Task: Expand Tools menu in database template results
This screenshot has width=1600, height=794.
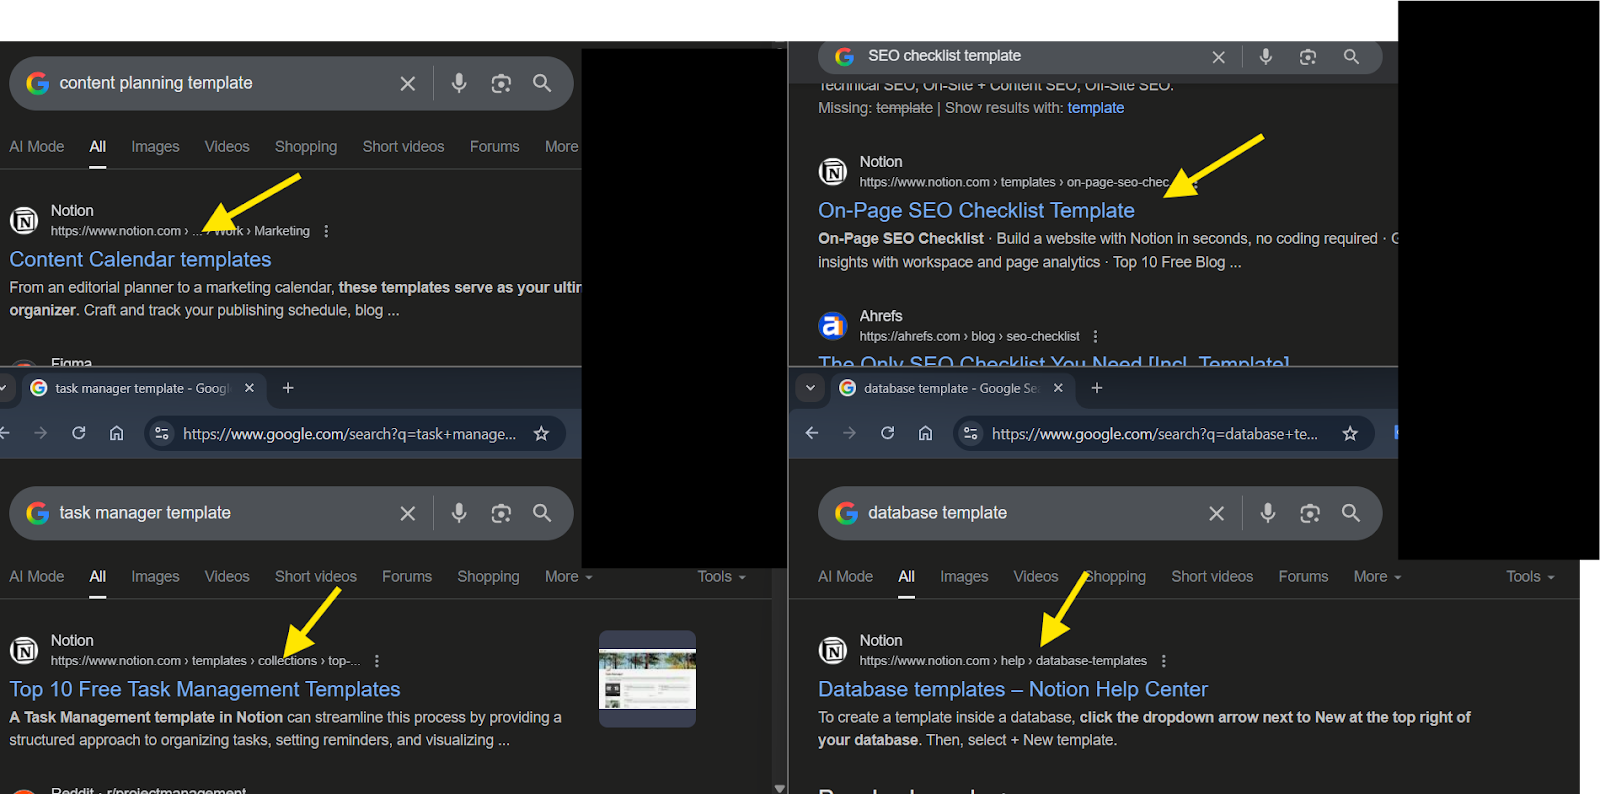Action: (1530, 577)
